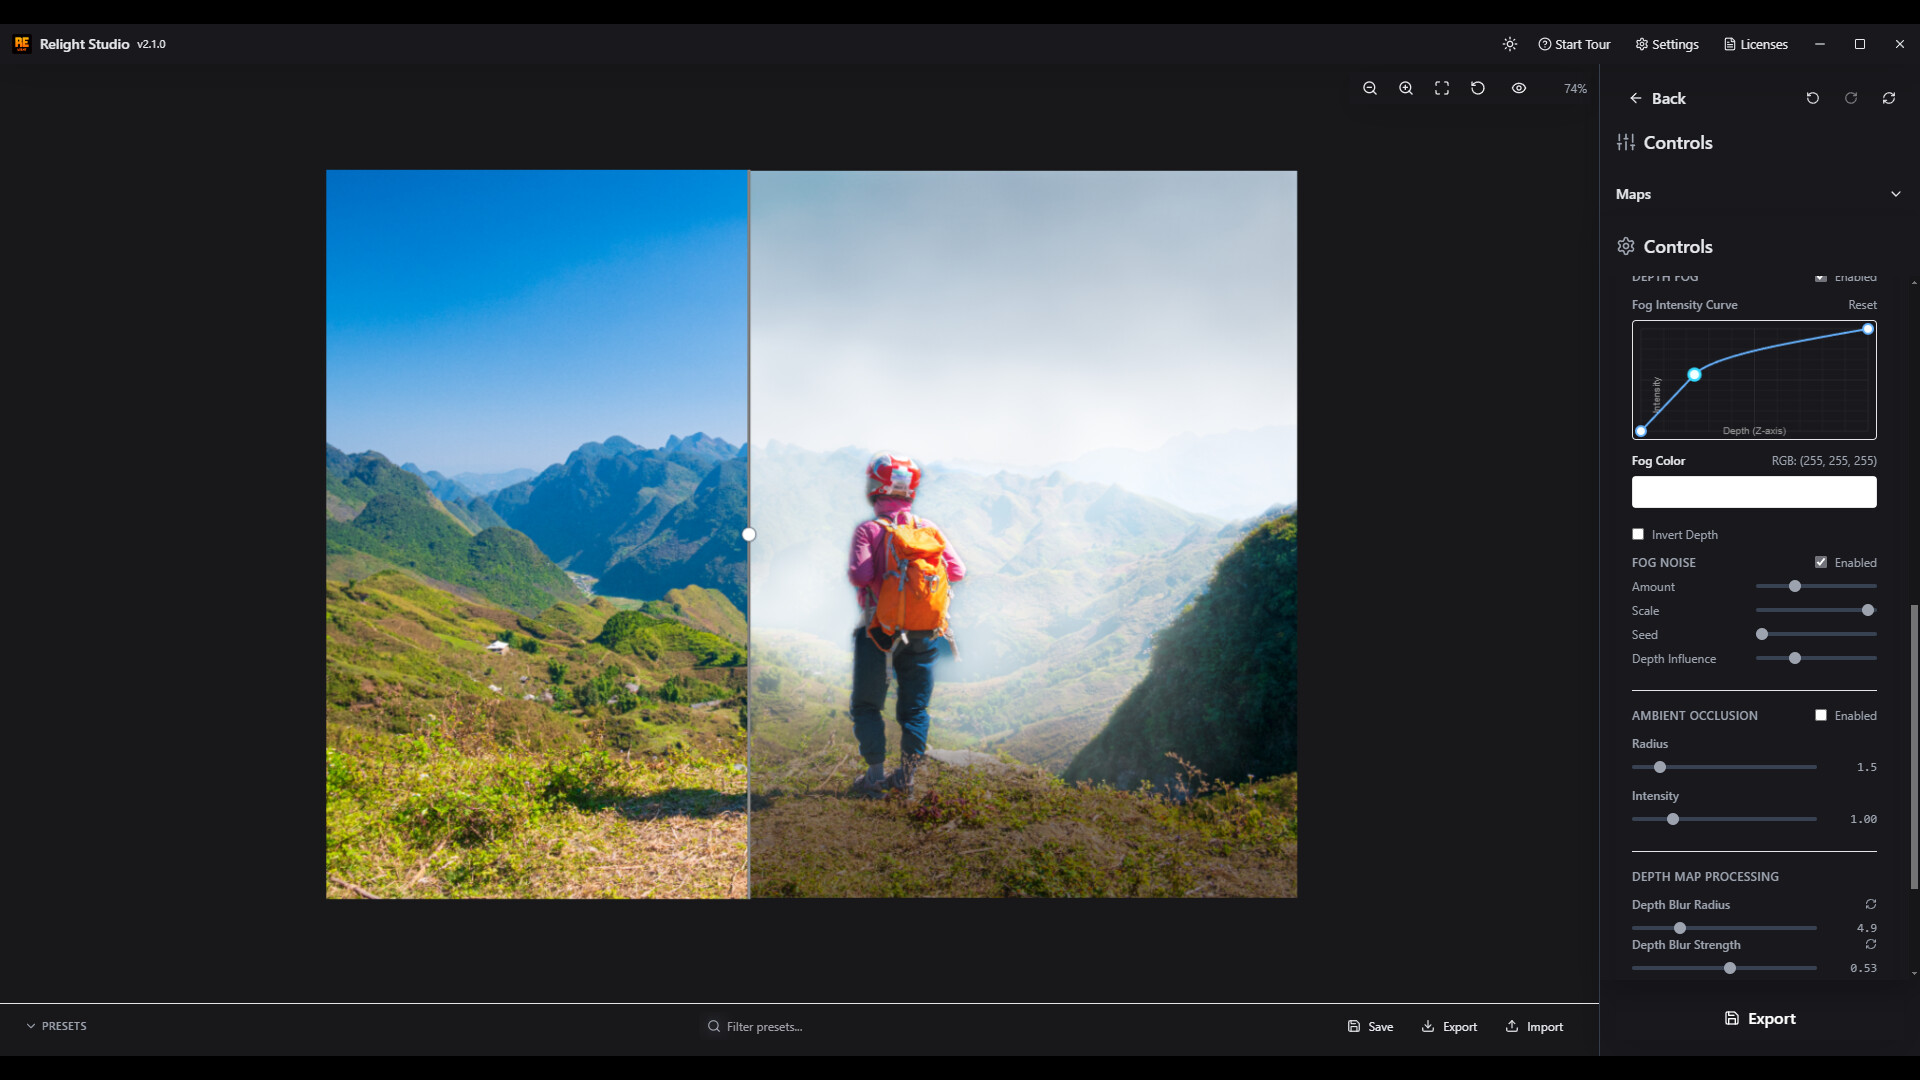Open the Fog Color swatch
Image resolution: width=1920 pixels, height=1080 pixels.
tap(1754, 491)
